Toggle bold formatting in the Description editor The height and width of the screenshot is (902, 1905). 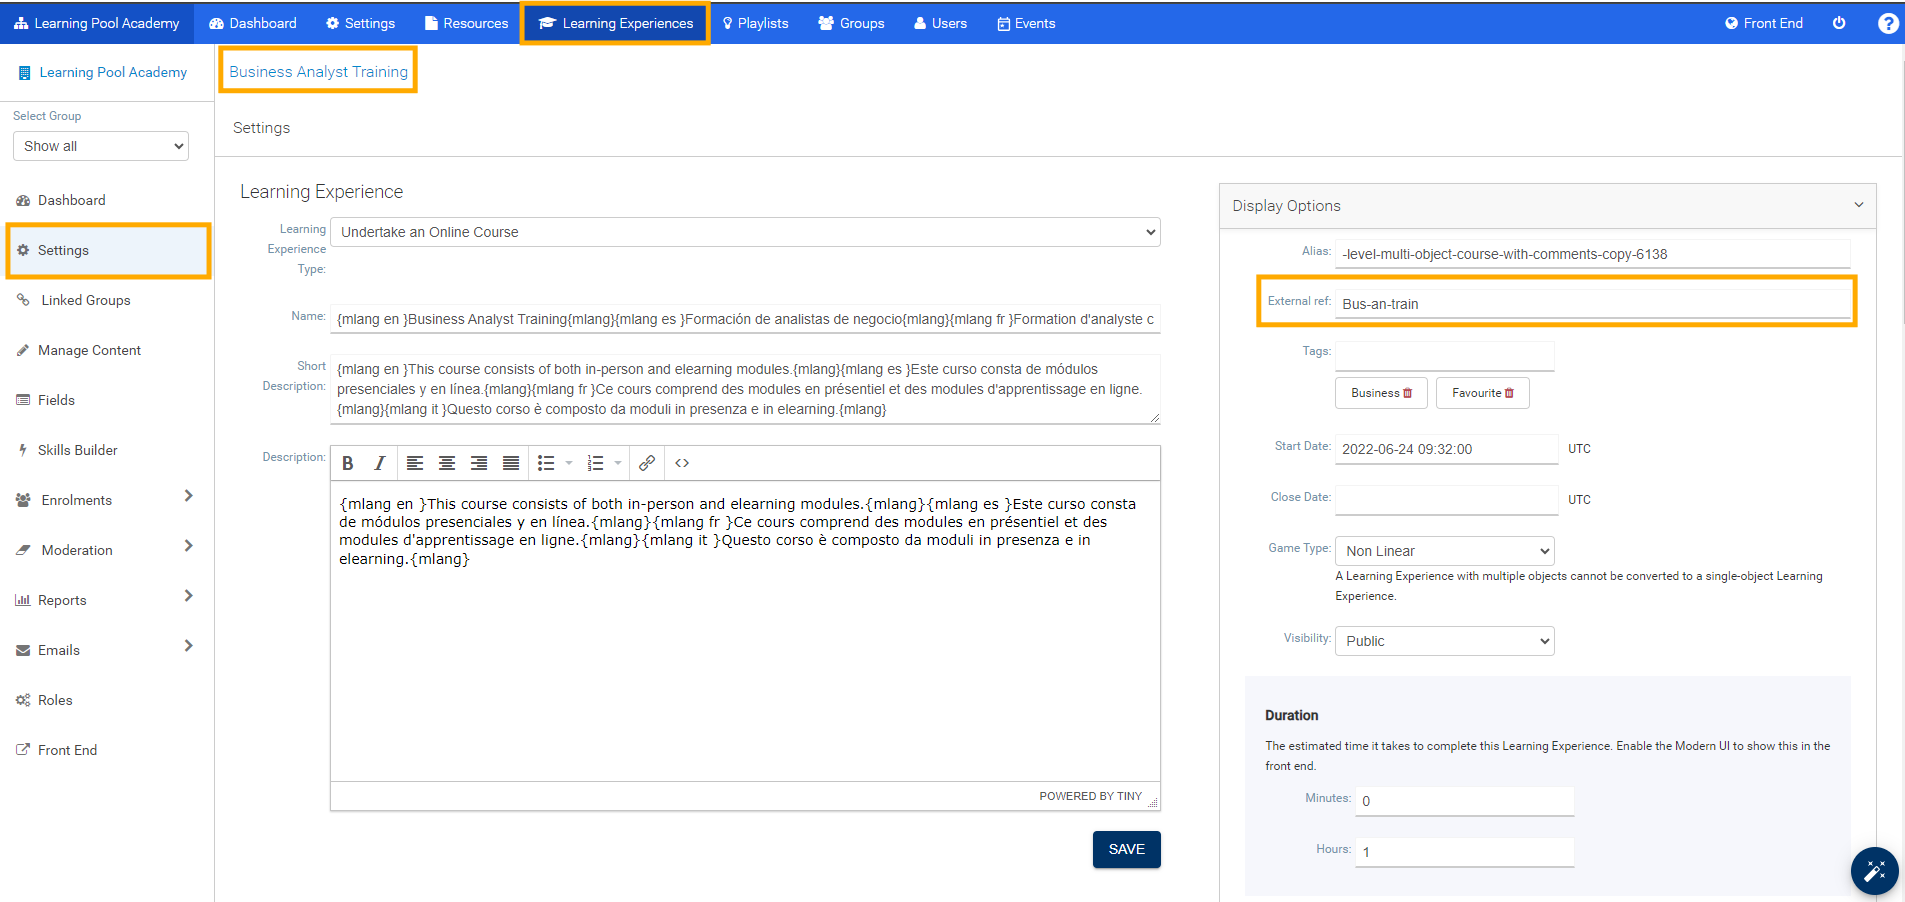coord(348,463)
